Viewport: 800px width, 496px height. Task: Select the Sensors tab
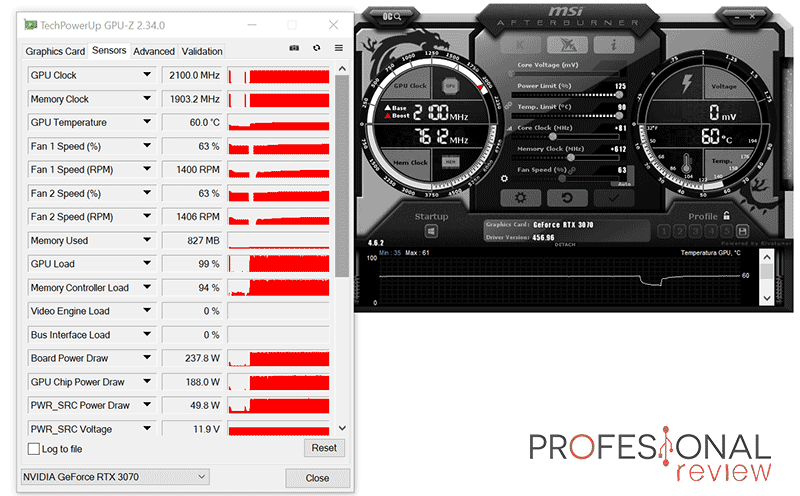(109, 51)
